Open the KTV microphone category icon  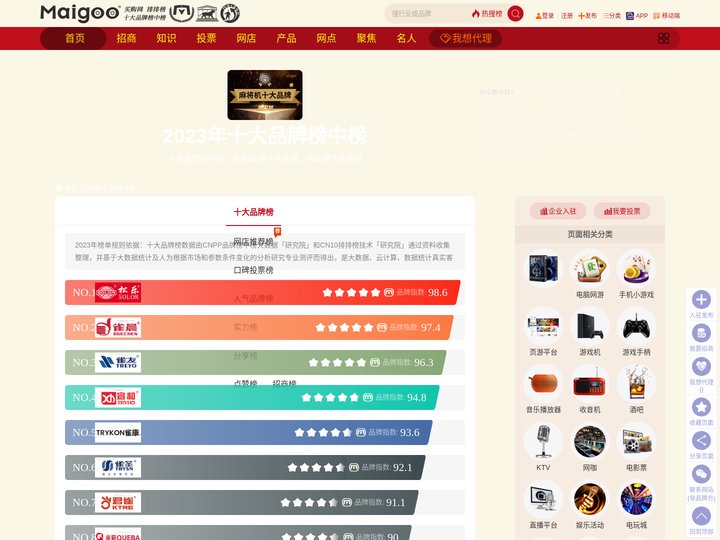(543, 442)
